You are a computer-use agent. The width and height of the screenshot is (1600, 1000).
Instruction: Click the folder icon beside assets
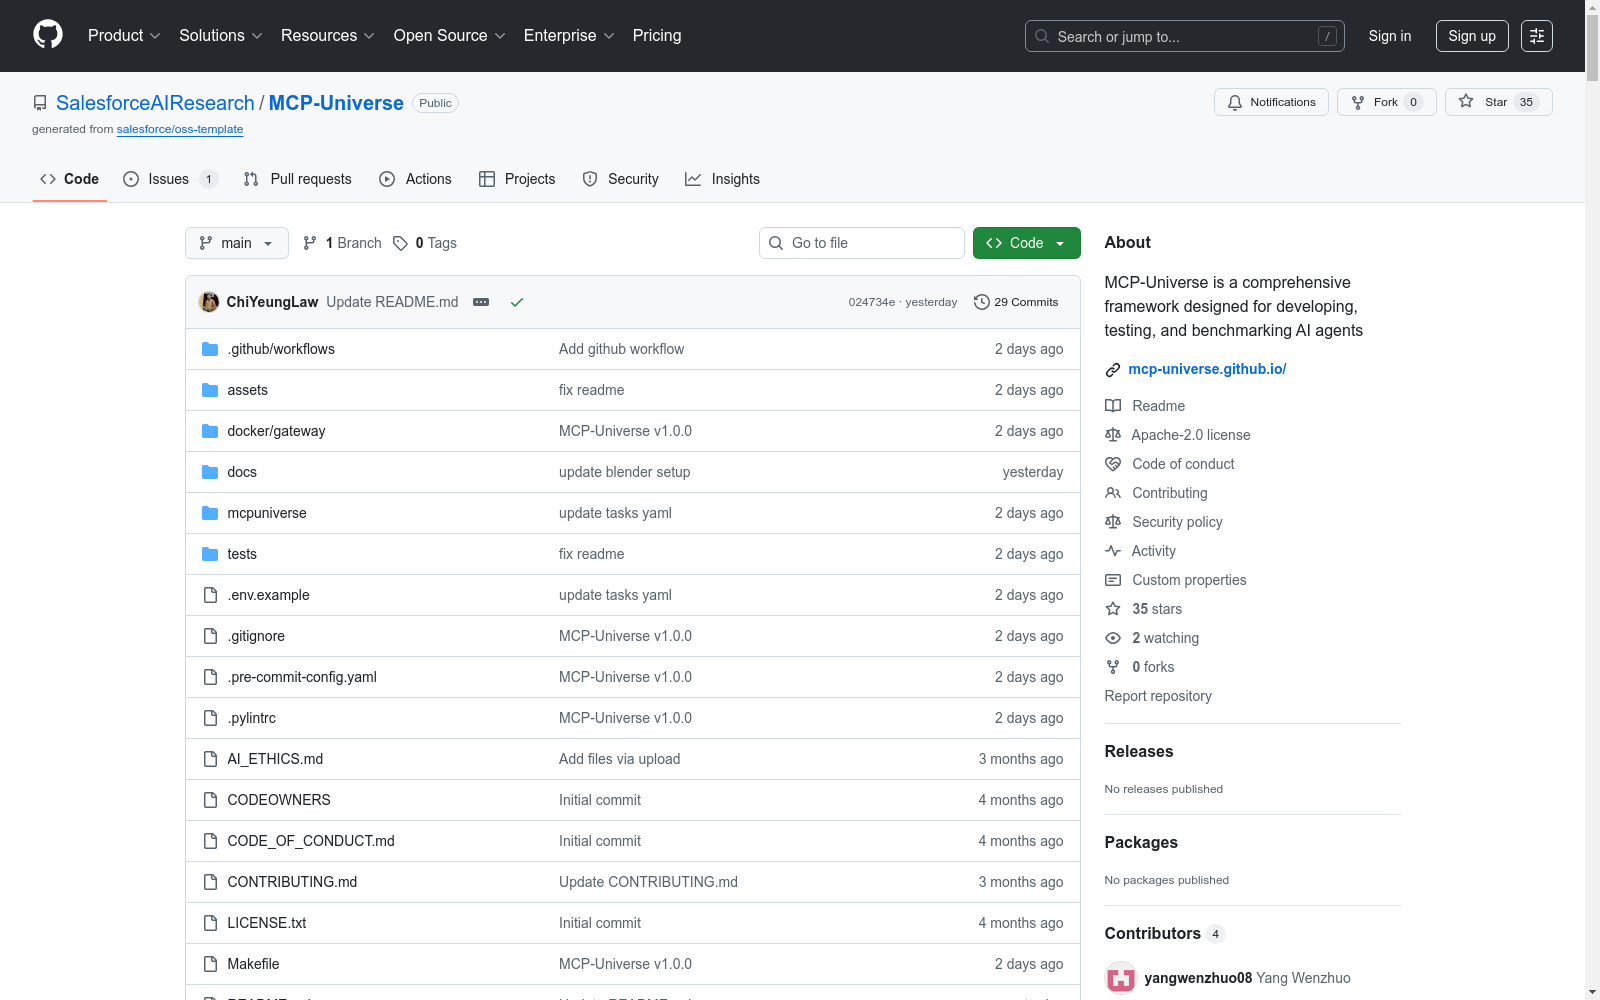(x=210, y=390)
